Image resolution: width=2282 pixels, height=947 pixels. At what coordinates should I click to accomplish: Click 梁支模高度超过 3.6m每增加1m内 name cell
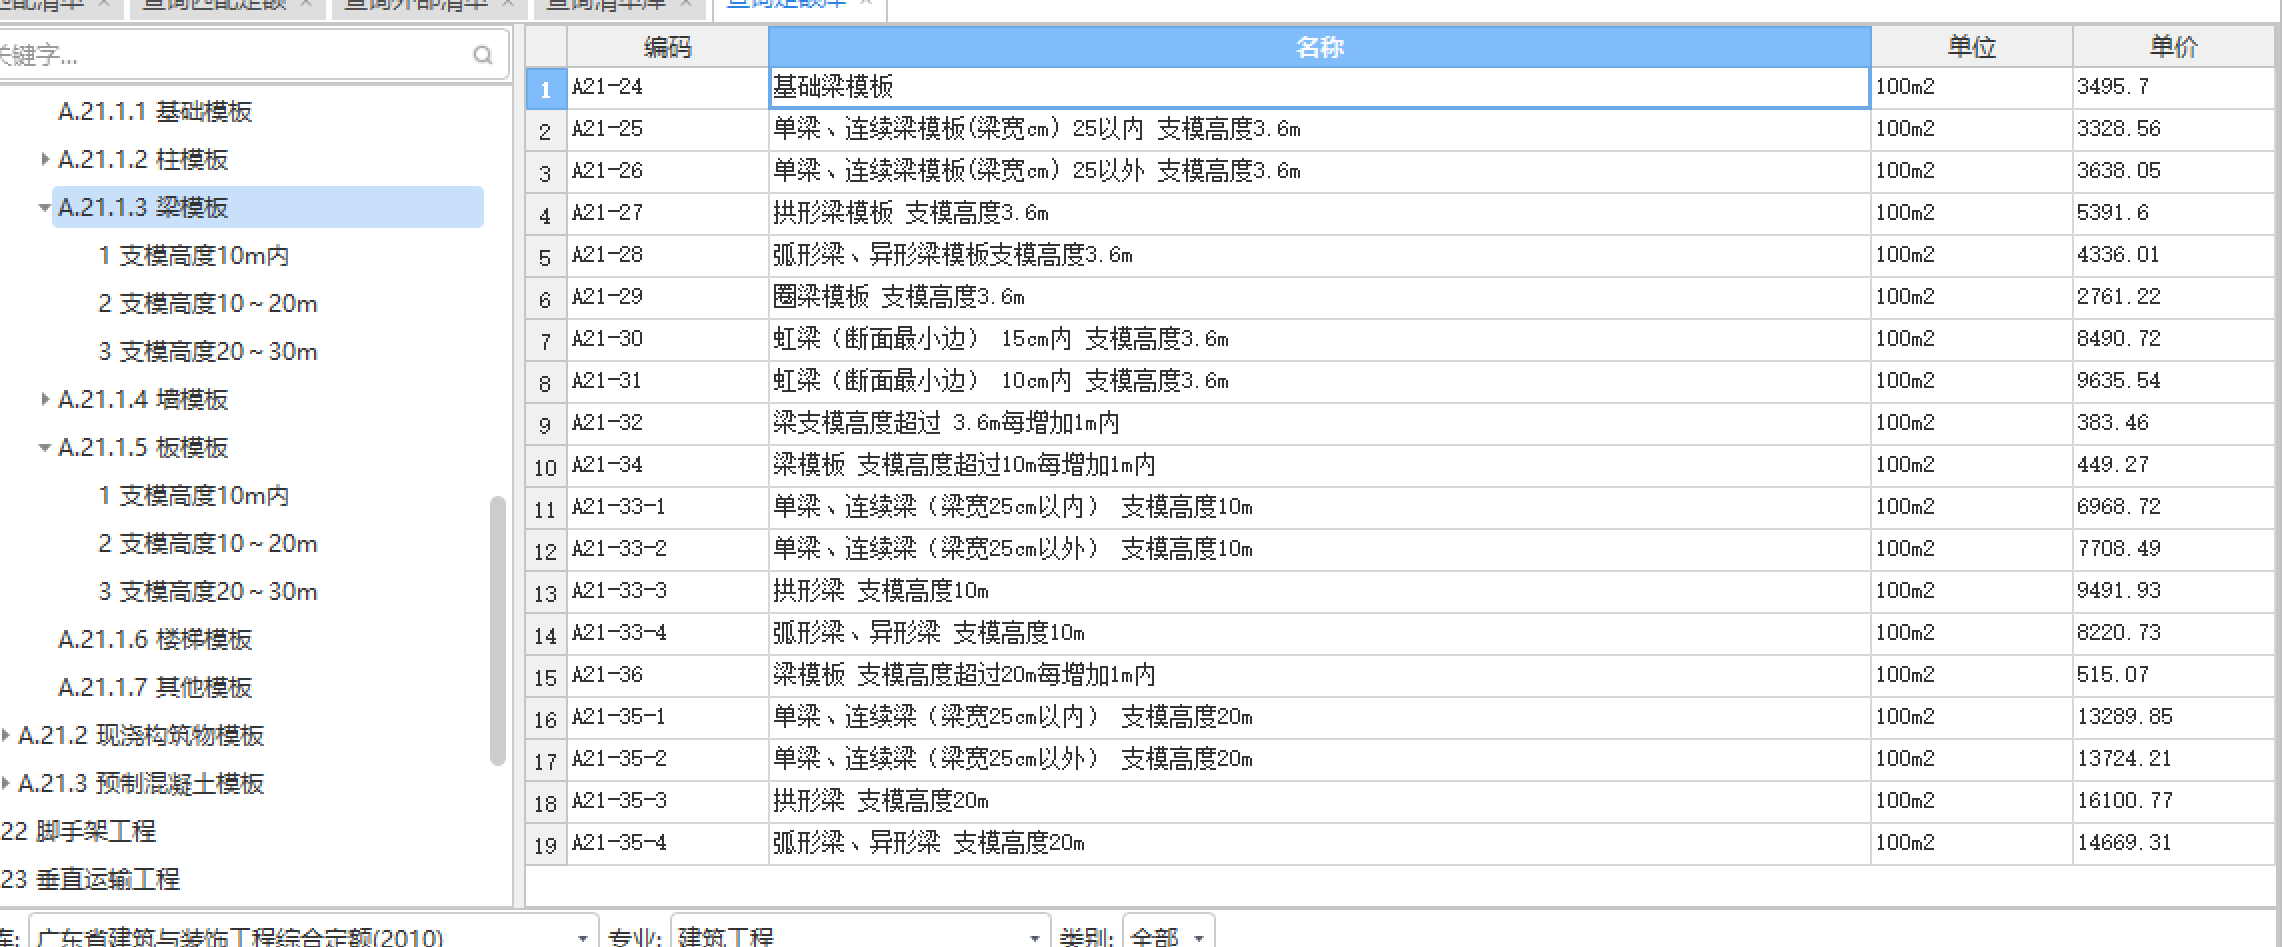tap(1319, 423)
